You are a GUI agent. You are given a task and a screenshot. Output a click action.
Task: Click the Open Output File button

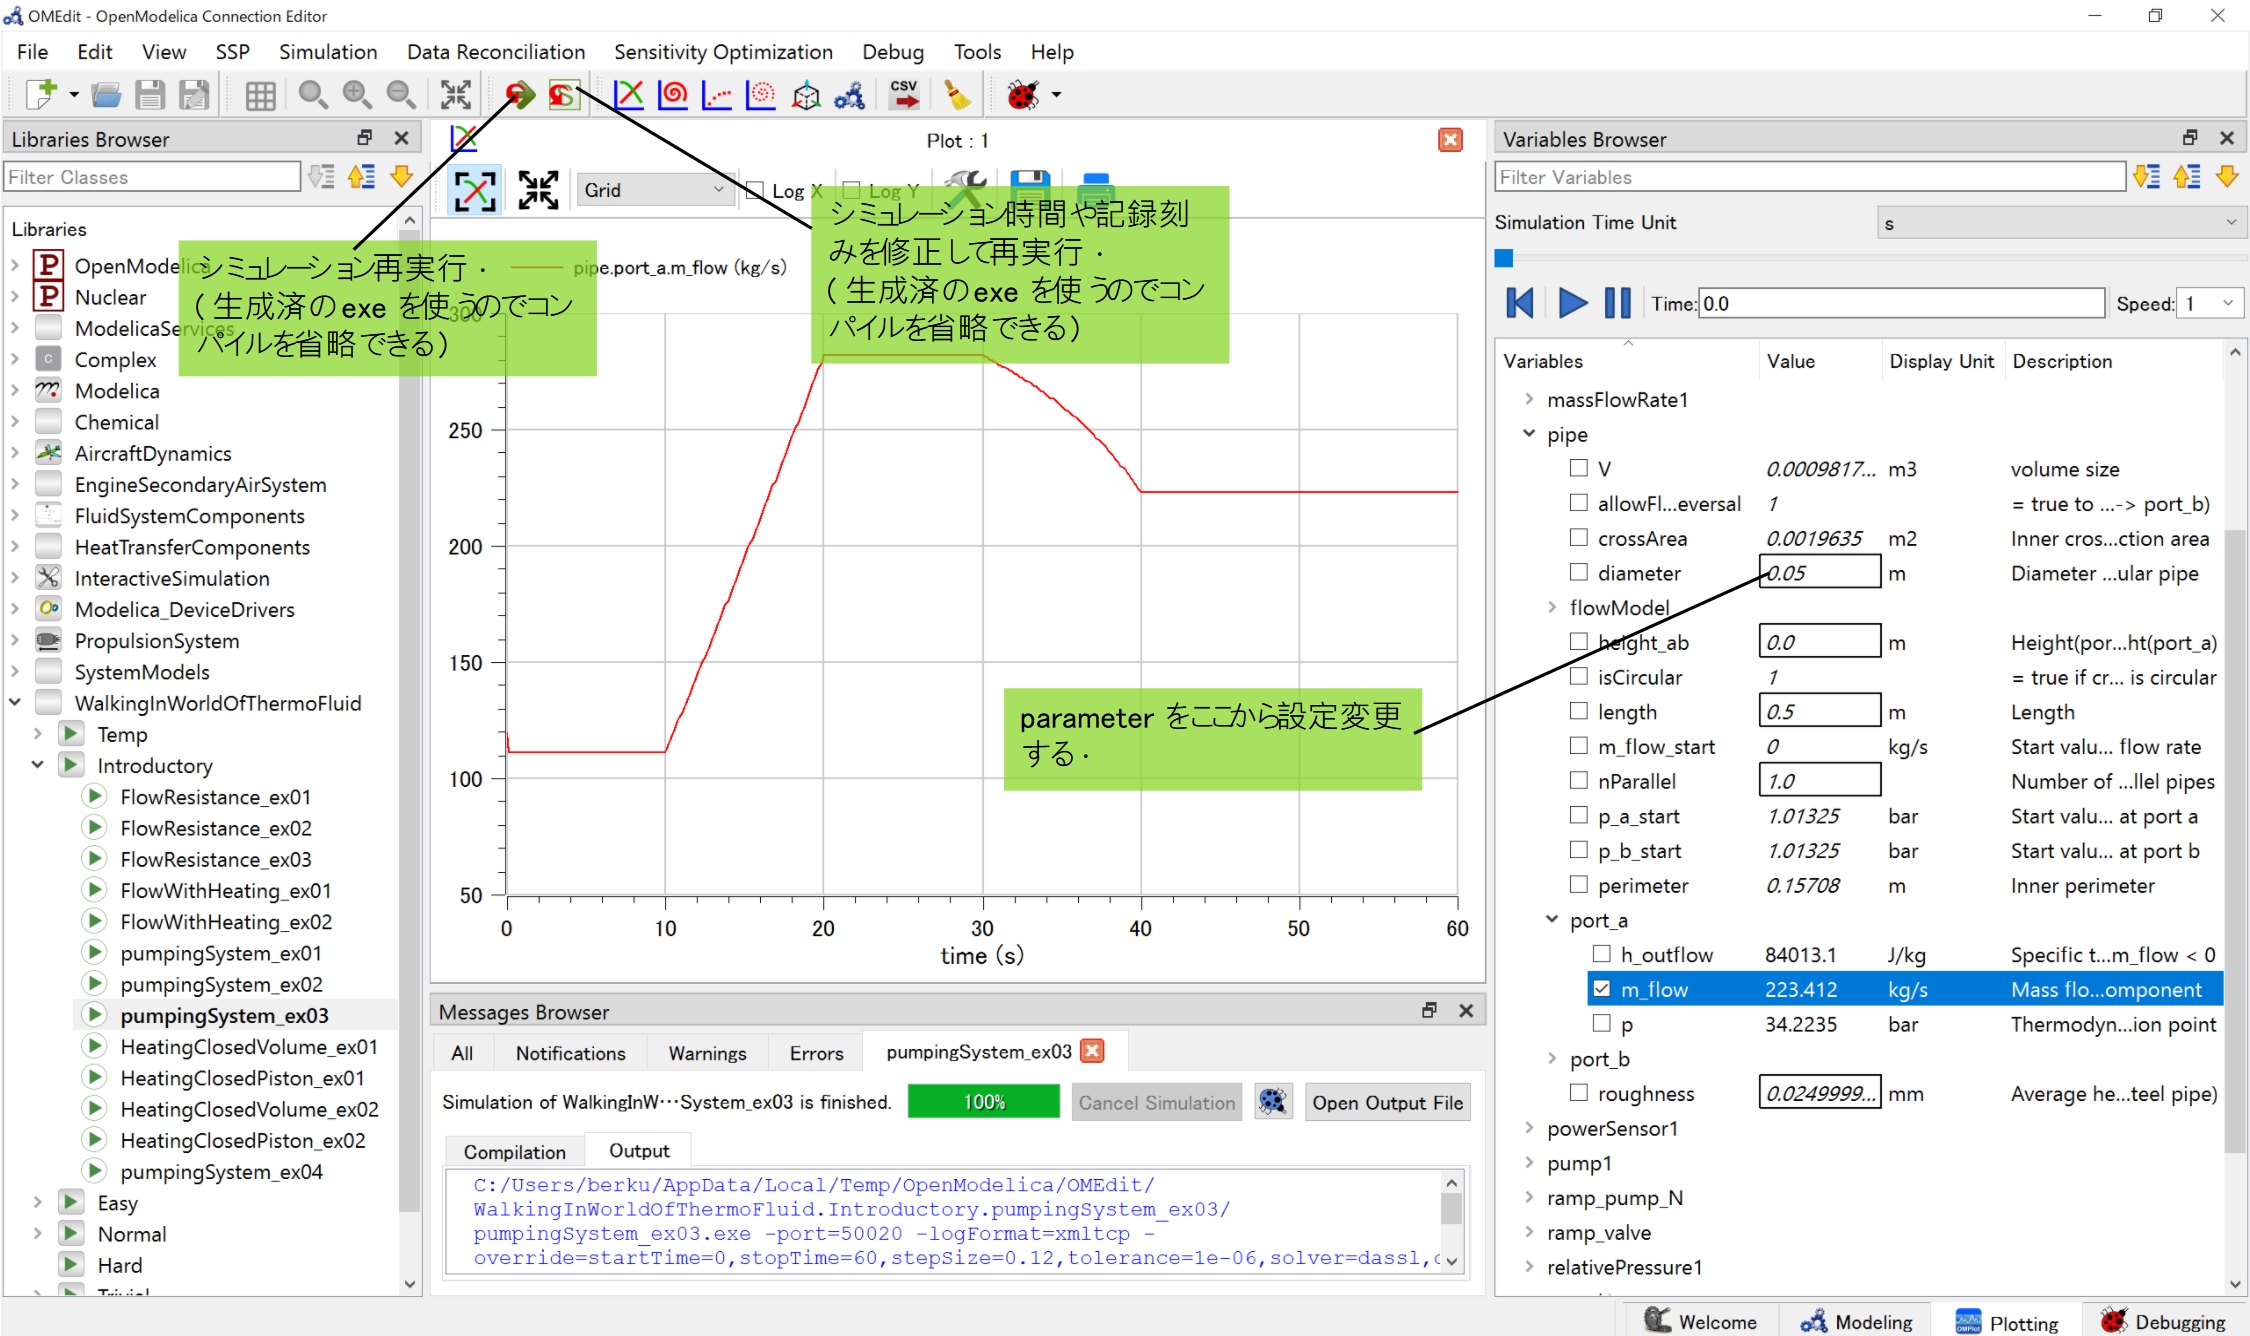(x=1387, y=1103)
